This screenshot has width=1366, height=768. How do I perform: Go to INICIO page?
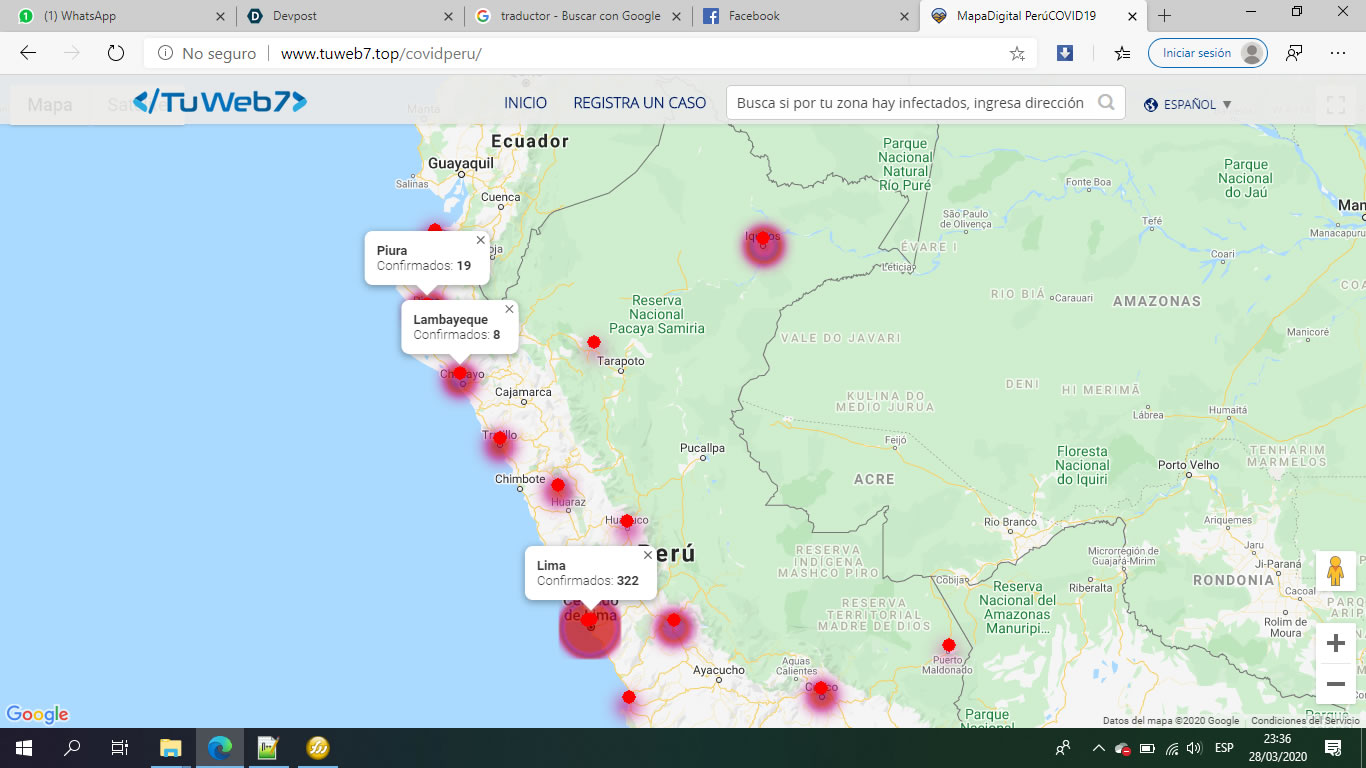tap(525, 103)
